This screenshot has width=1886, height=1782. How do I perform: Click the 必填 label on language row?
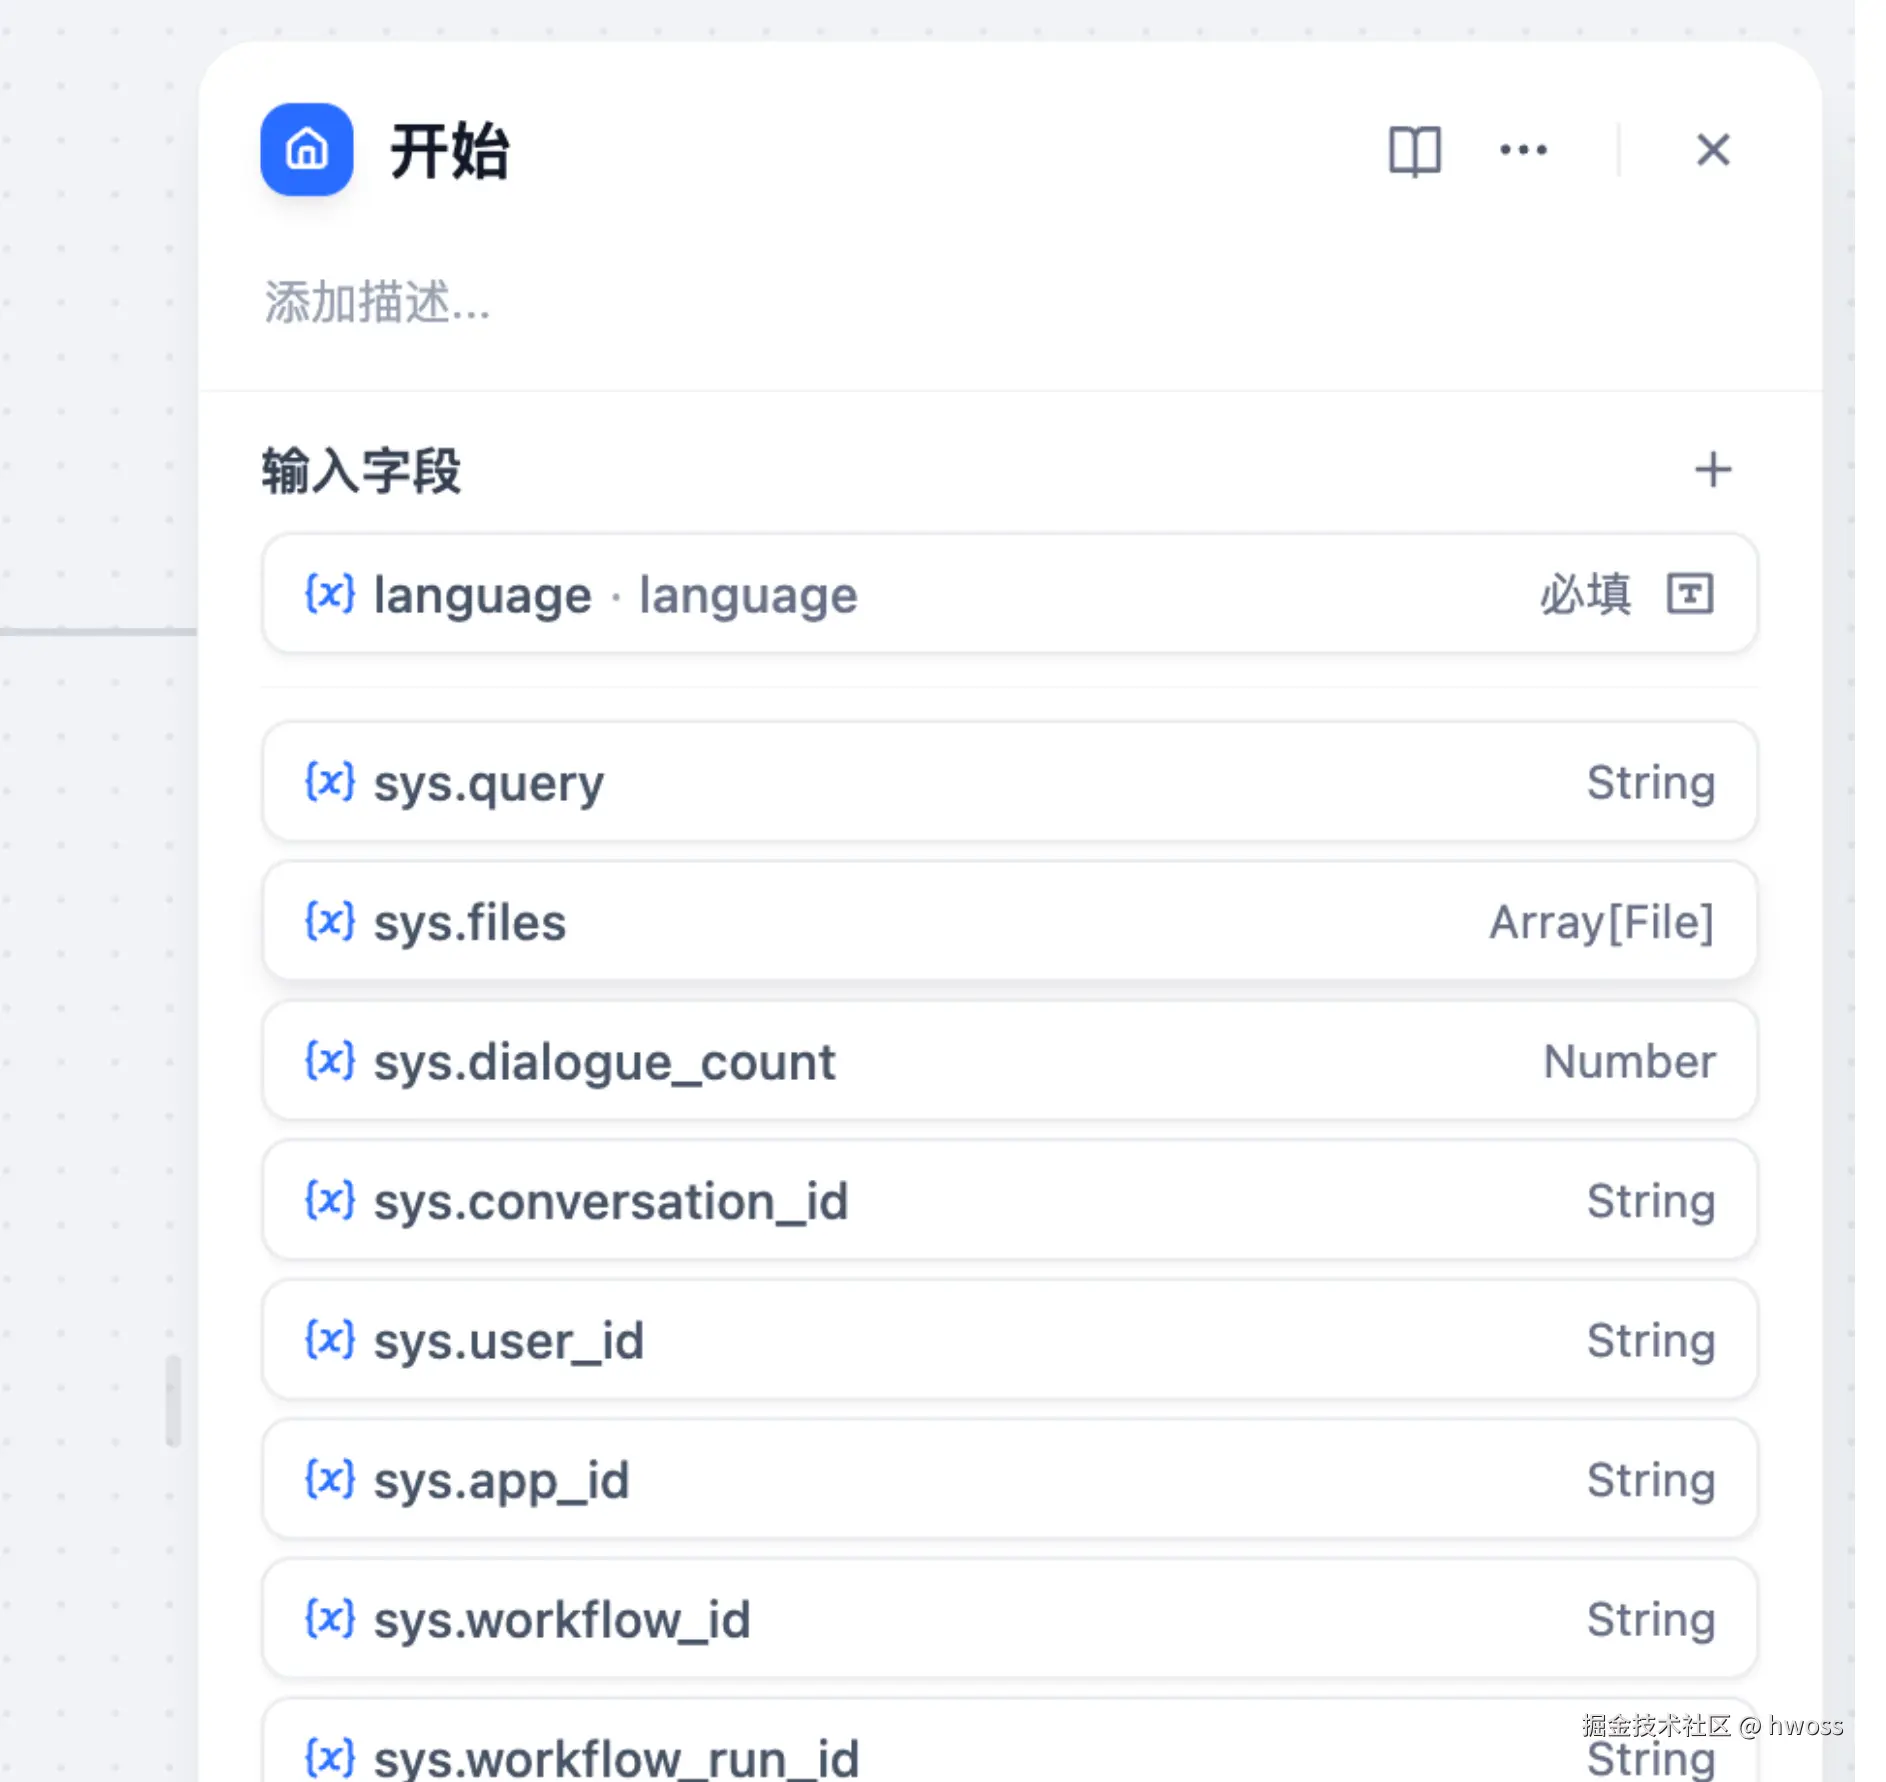pyautogui.click(x=1585, y=594)
